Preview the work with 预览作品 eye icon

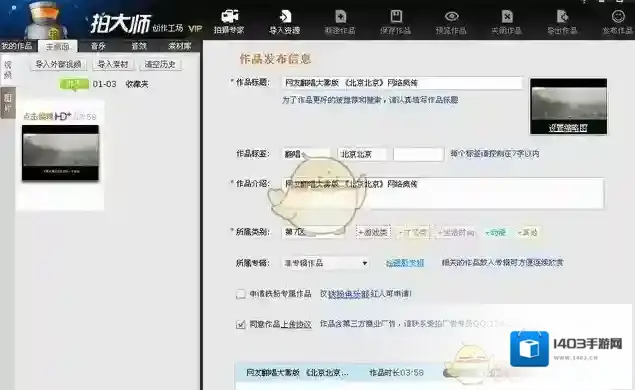[451, 22]
